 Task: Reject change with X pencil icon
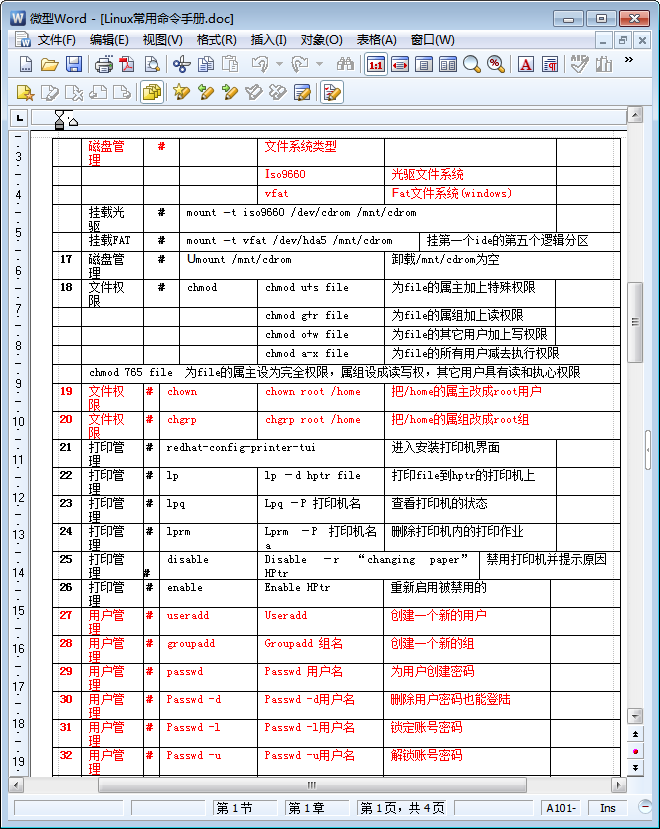click(x=278, y=93)
